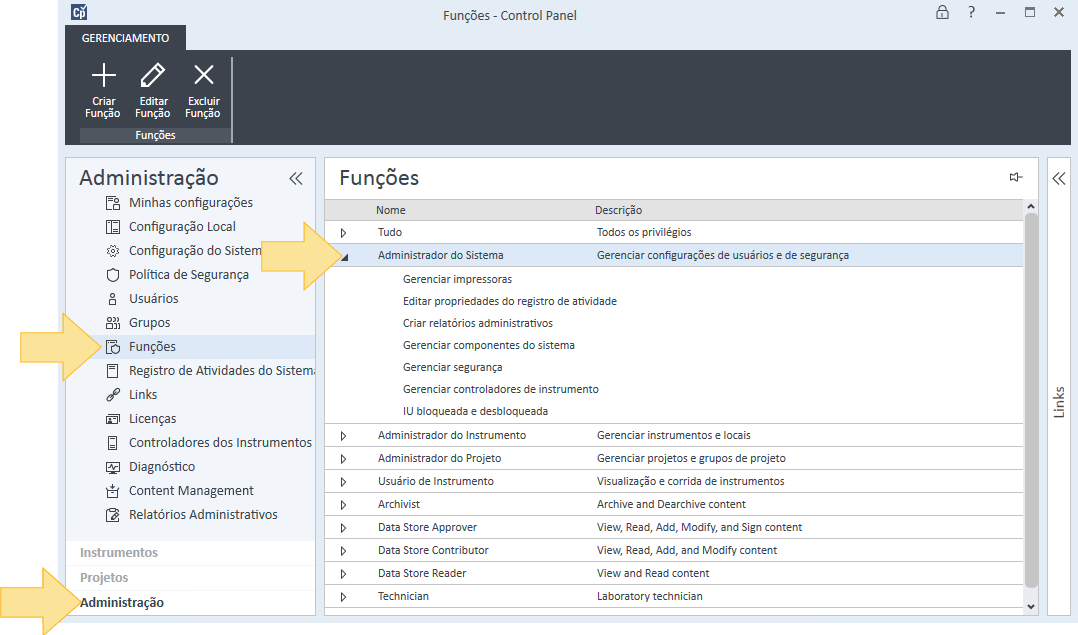
Task: Select Criar relatórios administrativos privilege
Action: click(478, 323)
